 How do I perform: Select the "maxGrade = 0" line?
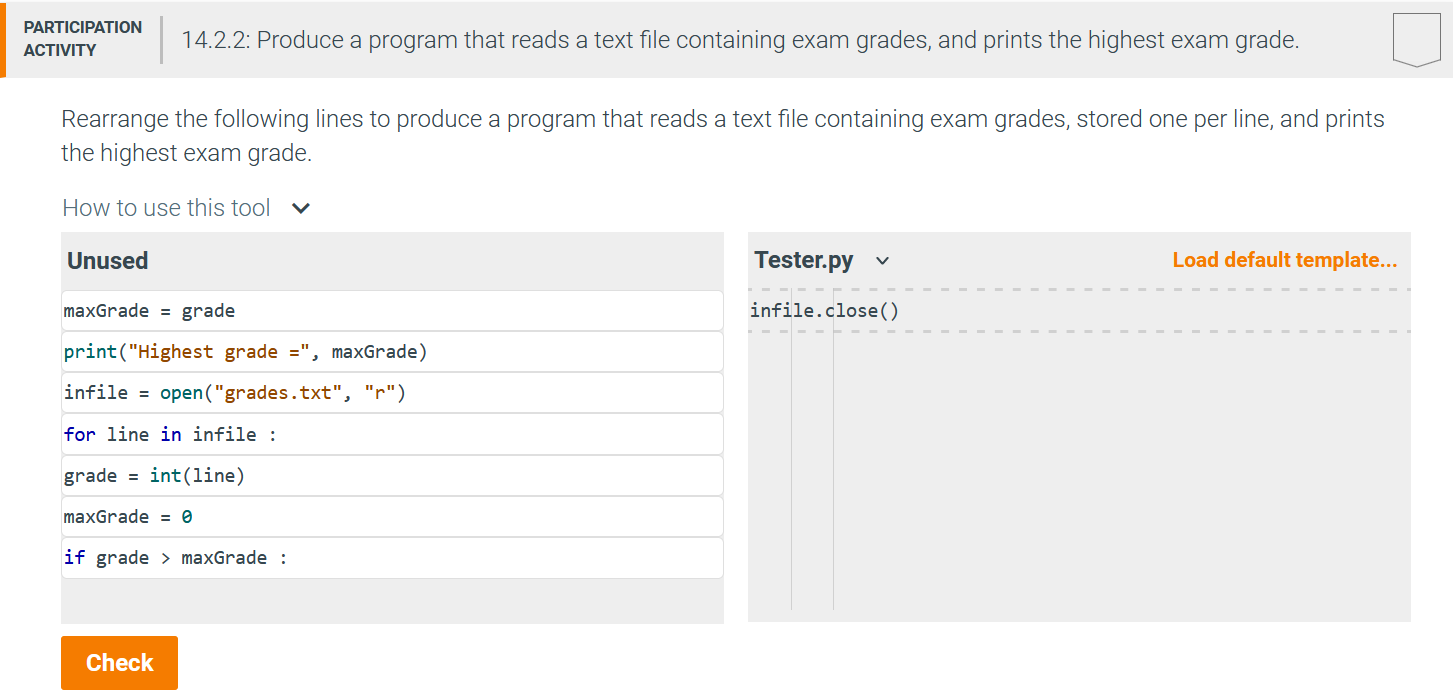coord(392,516)
